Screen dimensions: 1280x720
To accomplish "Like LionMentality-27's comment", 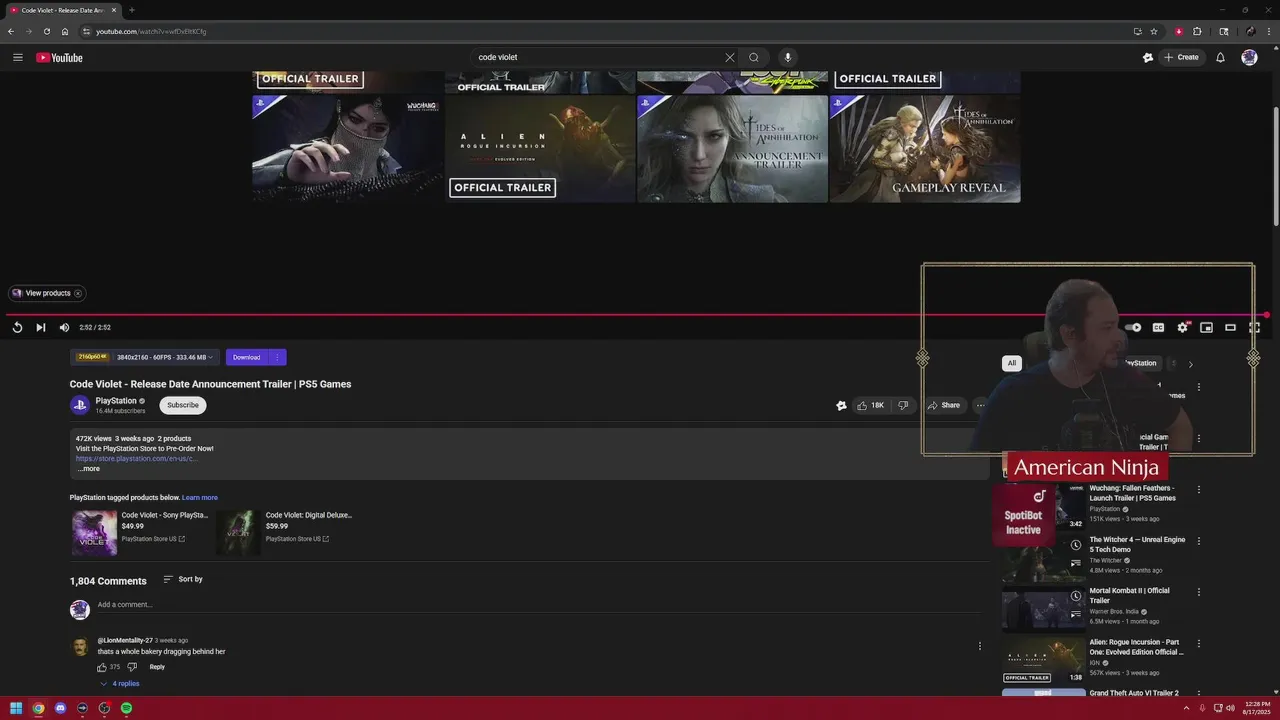I will [x=102, y=667].
